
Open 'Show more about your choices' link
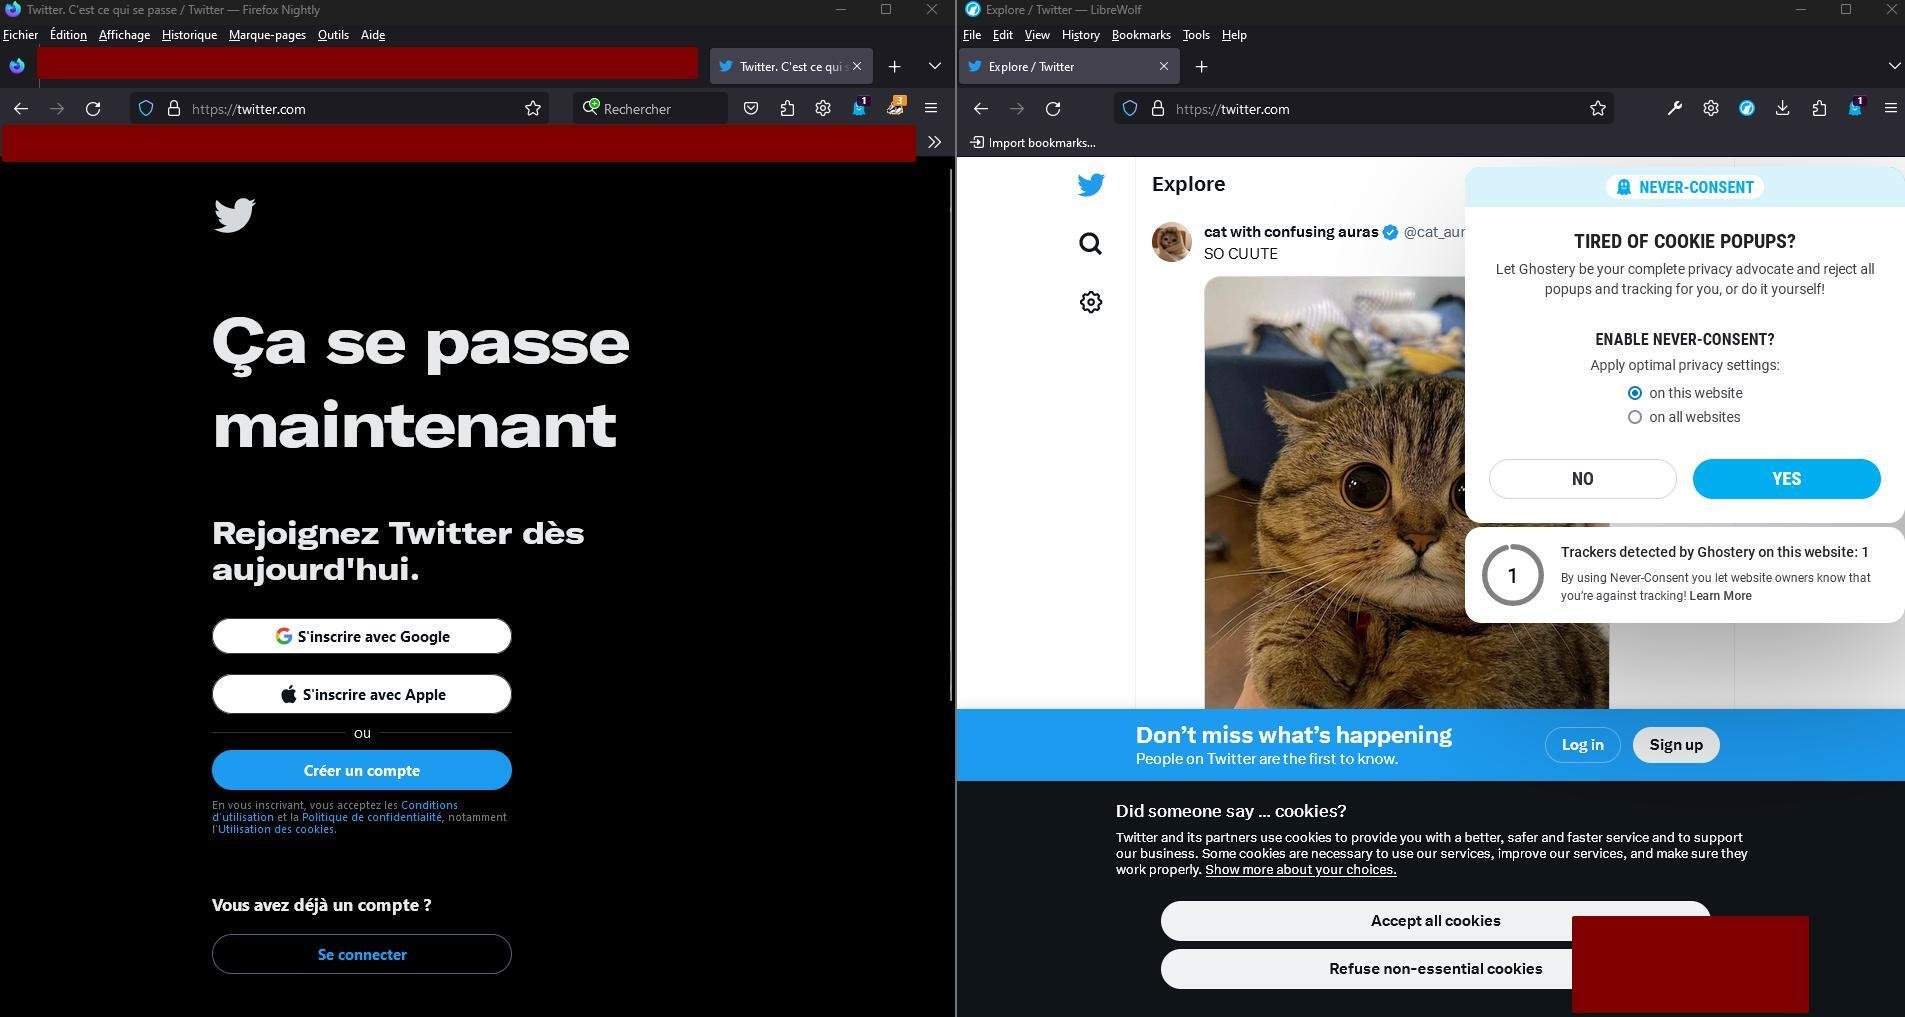1300,870
